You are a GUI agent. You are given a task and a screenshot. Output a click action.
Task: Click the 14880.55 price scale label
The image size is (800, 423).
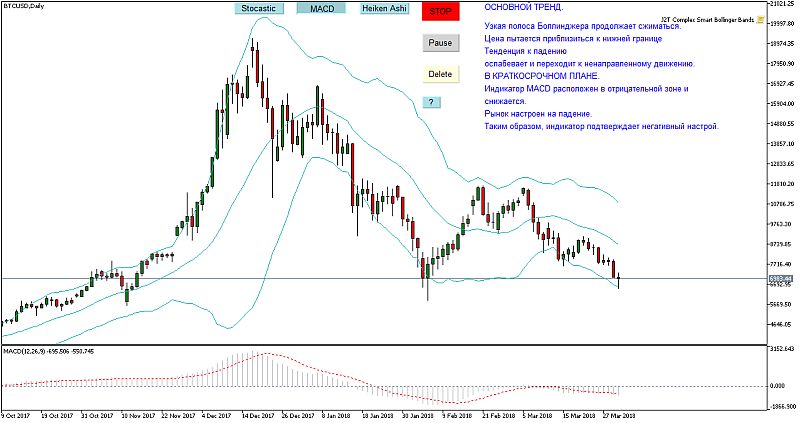pos(782,123)
